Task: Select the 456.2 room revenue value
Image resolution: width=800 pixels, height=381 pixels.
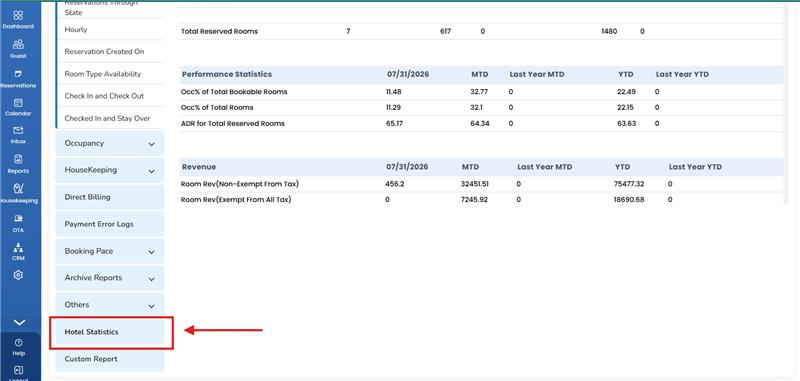Action: coord(395,184)
